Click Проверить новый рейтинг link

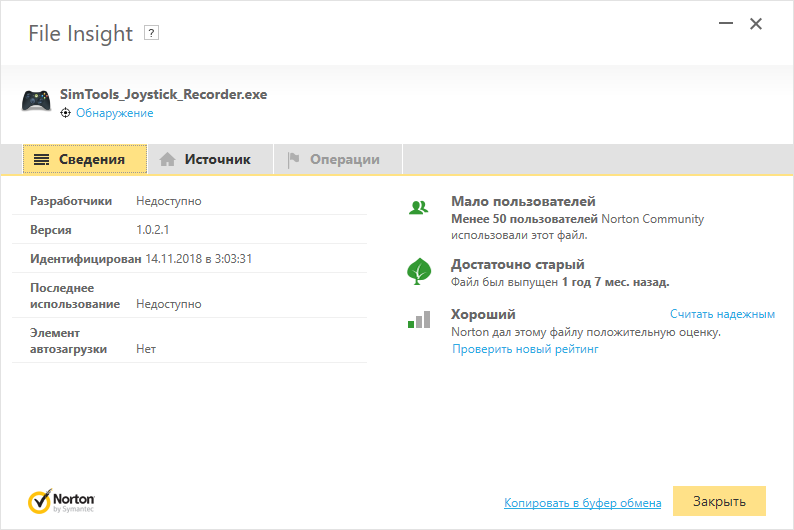point(525,349)
